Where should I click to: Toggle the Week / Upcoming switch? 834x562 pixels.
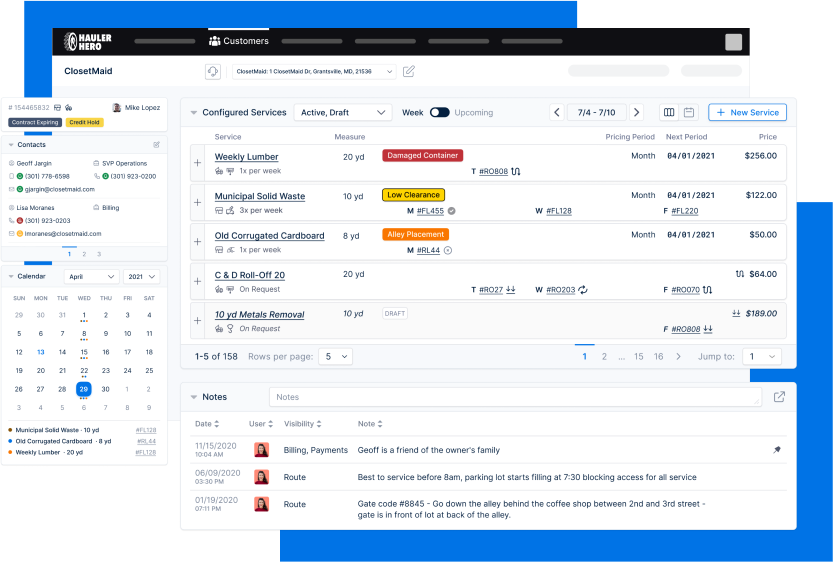pos(440,112)
